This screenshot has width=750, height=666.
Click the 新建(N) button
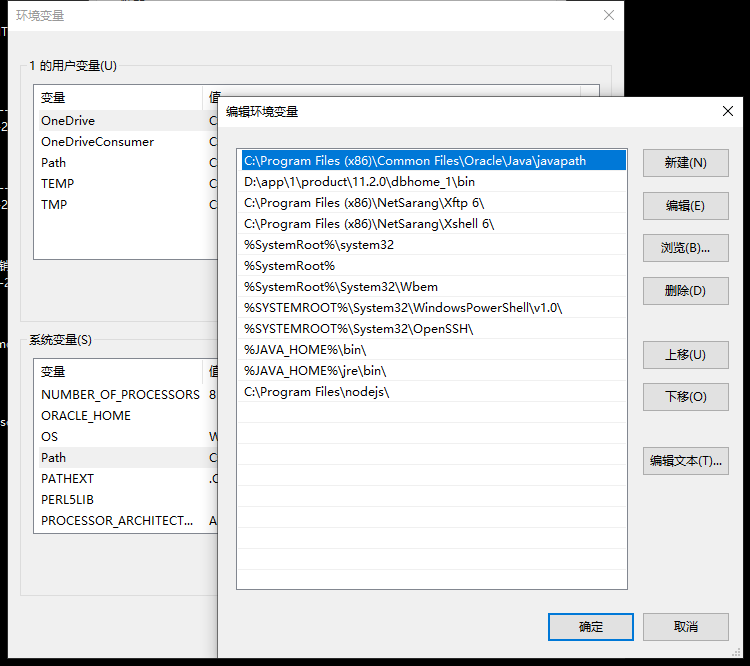click(685, 163)
